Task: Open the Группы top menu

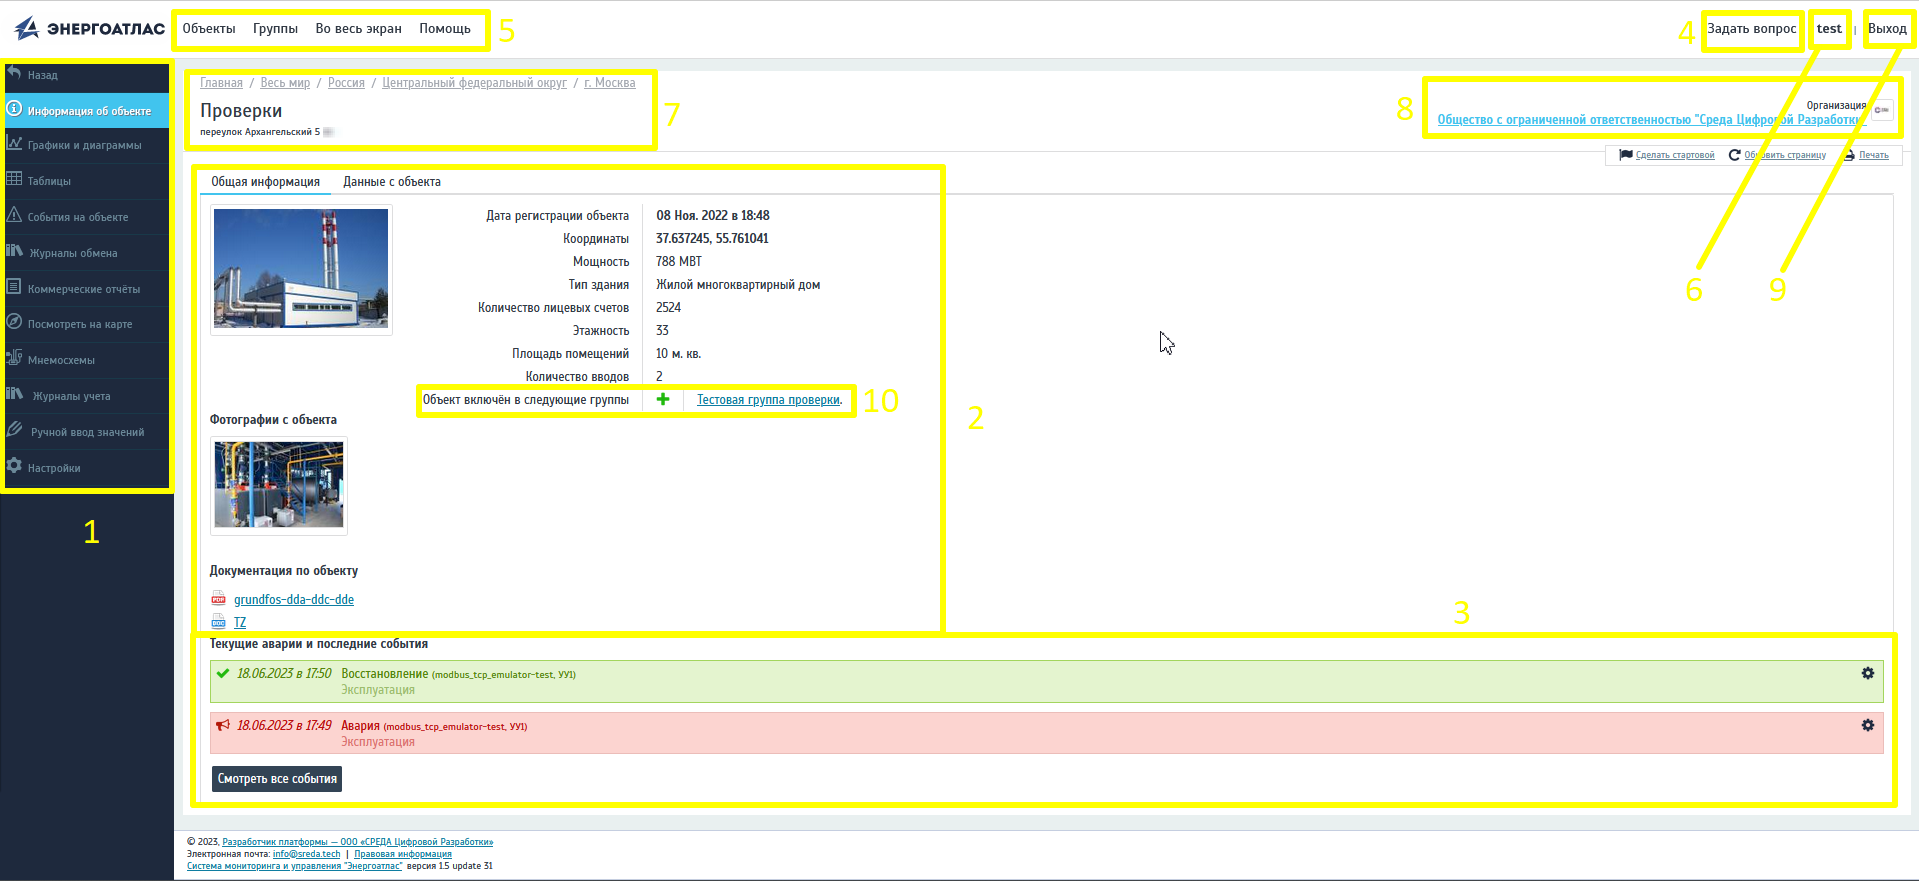Action: coord(275,29)
